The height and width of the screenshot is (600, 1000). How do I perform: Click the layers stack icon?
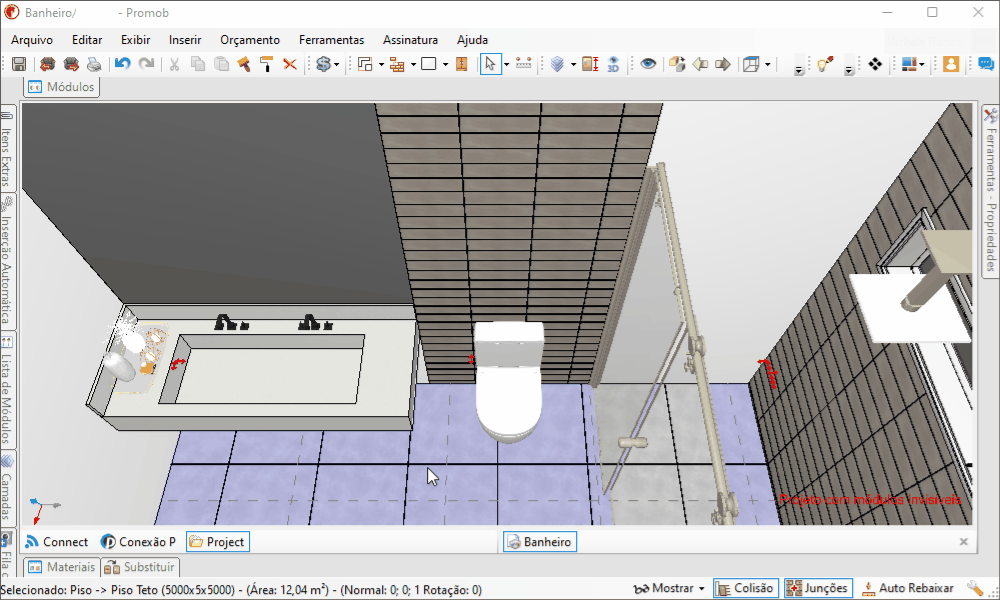pyautogui.click(x=557, y=64)
